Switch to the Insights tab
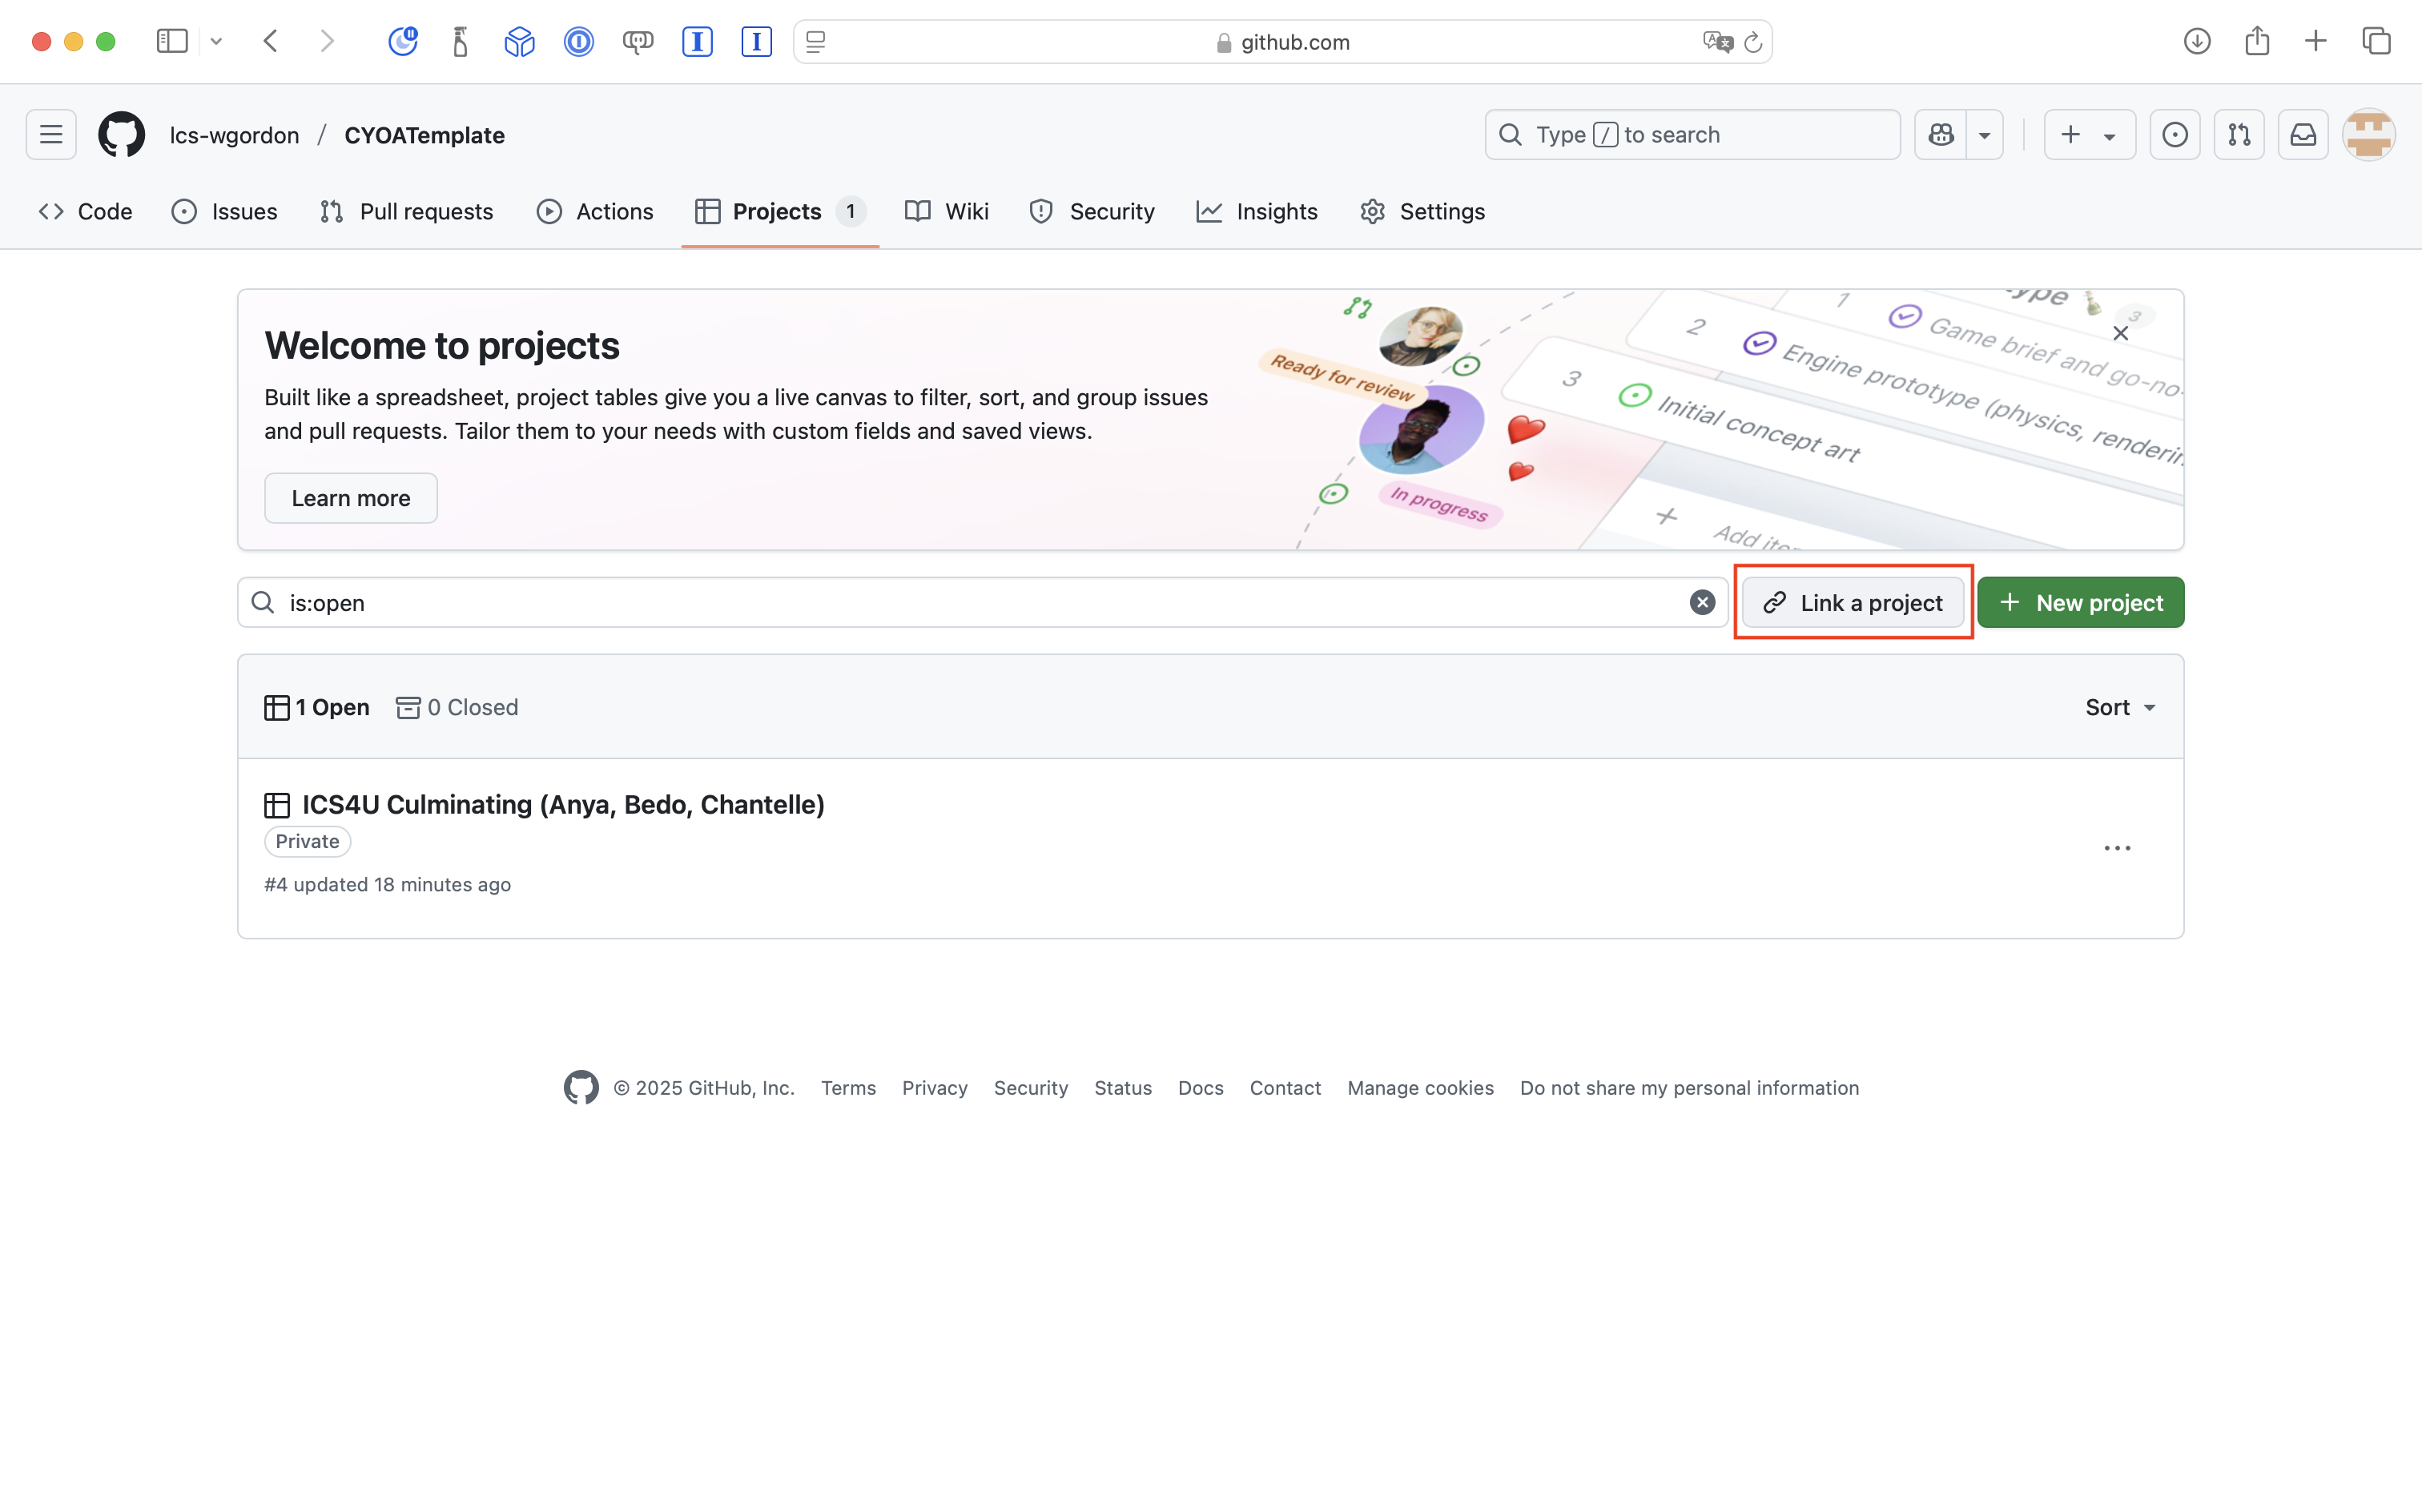The height and width of the screenshot is (1512, 2422). pos(1257,212)
